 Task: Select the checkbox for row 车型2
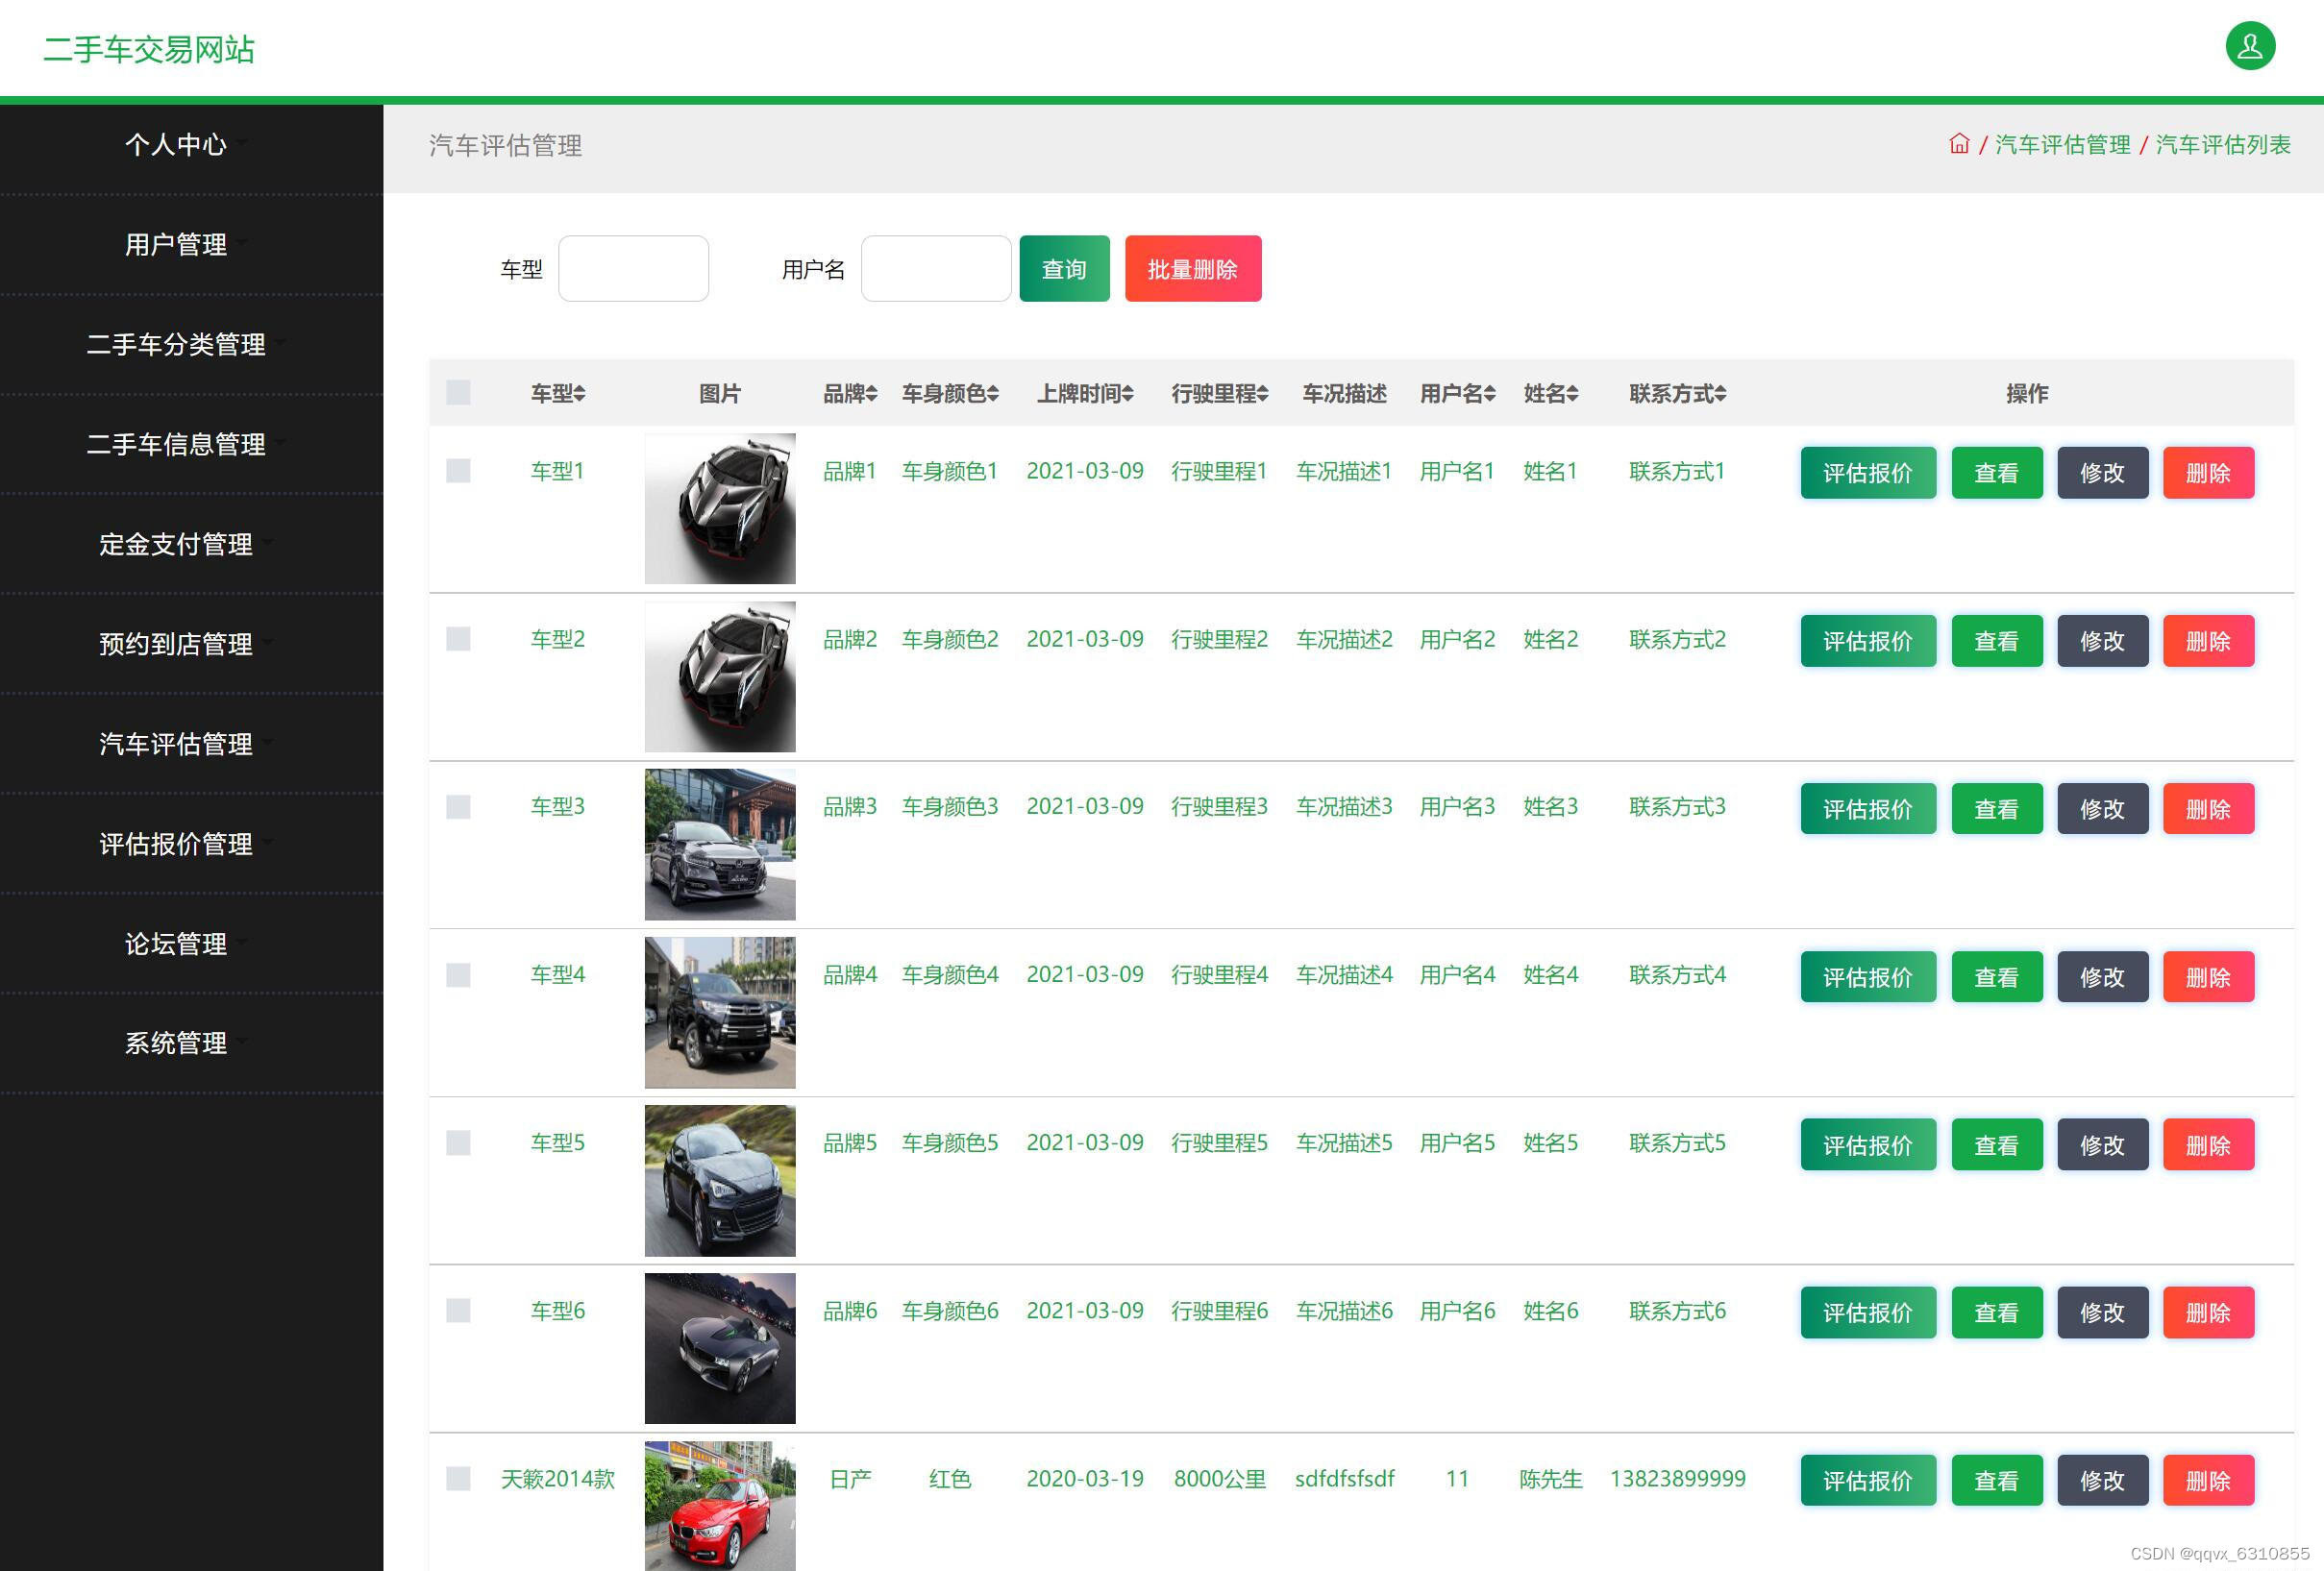458,638
